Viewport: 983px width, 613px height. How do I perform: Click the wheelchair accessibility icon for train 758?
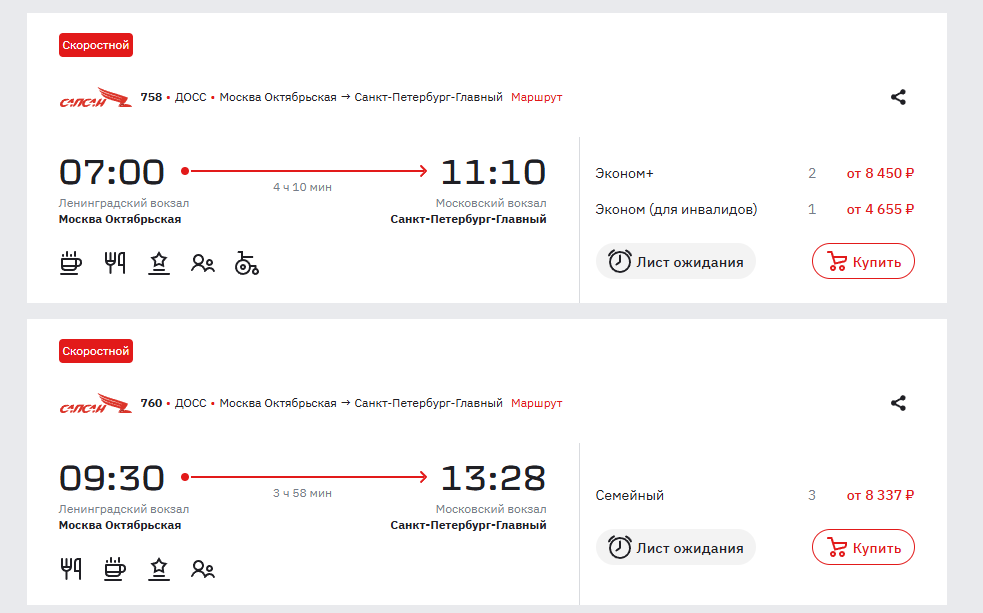(246, 263)
